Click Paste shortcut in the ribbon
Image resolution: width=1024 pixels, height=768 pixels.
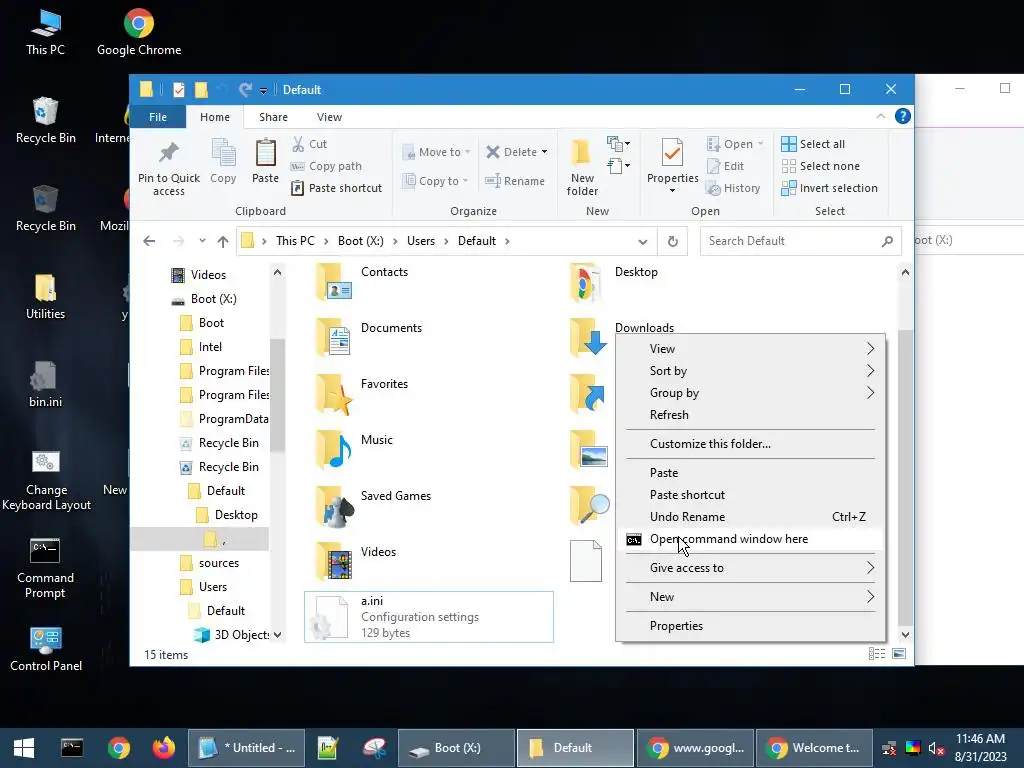point(336,188)
